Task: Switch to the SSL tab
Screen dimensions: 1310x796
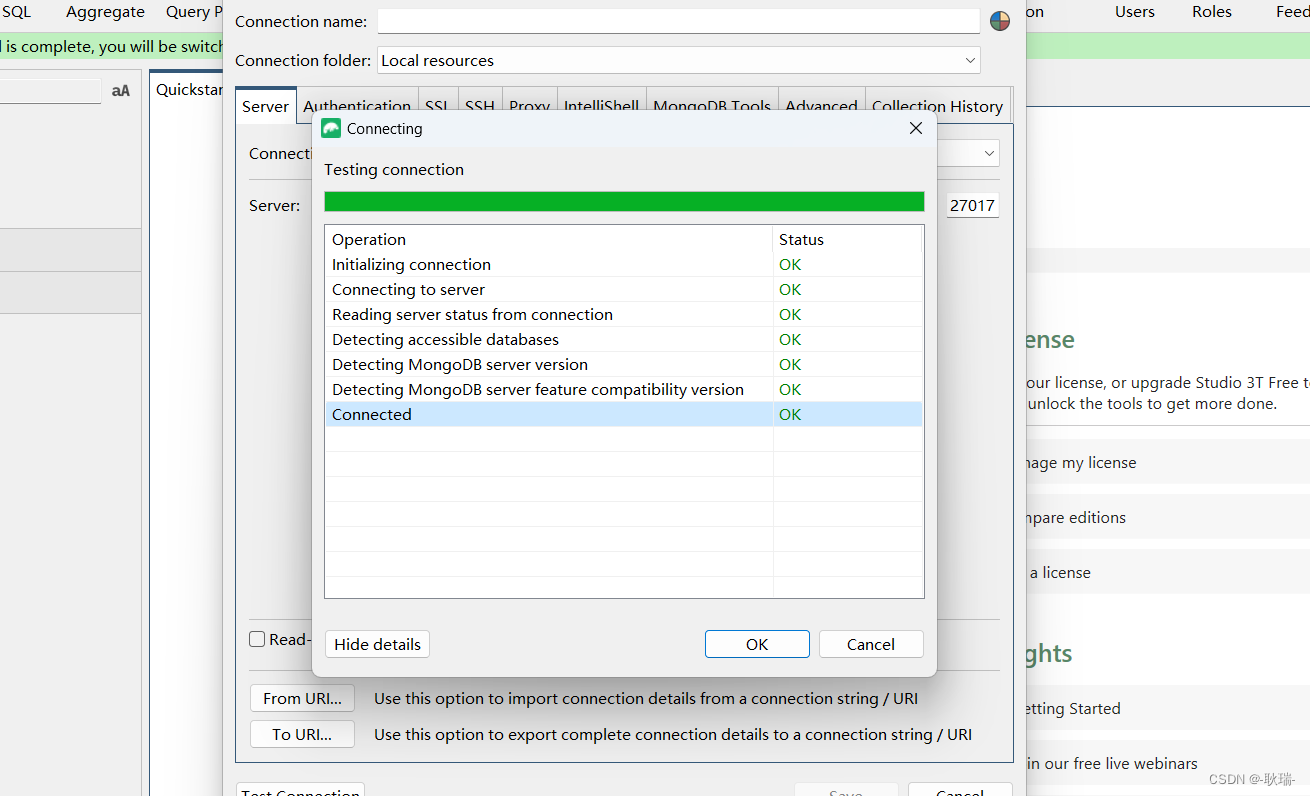Action: point(437,106)
